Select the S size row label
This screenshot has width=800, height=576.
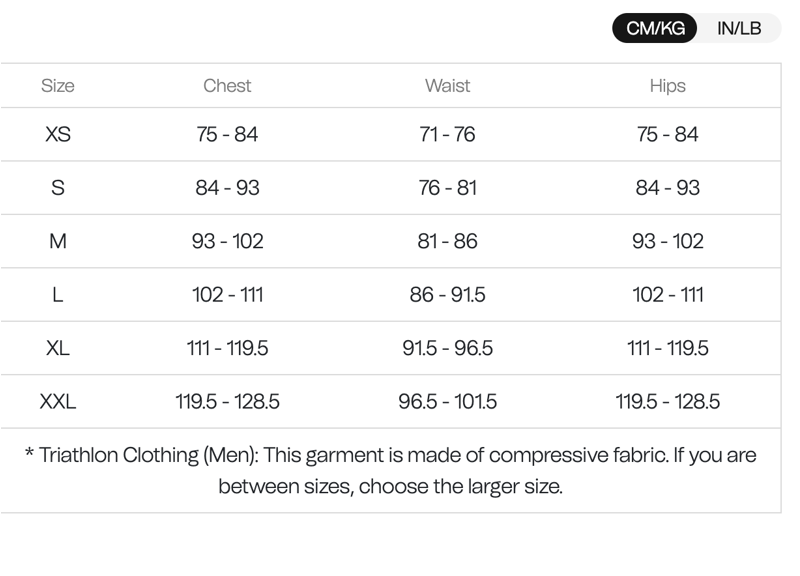(x=58, y=188)
